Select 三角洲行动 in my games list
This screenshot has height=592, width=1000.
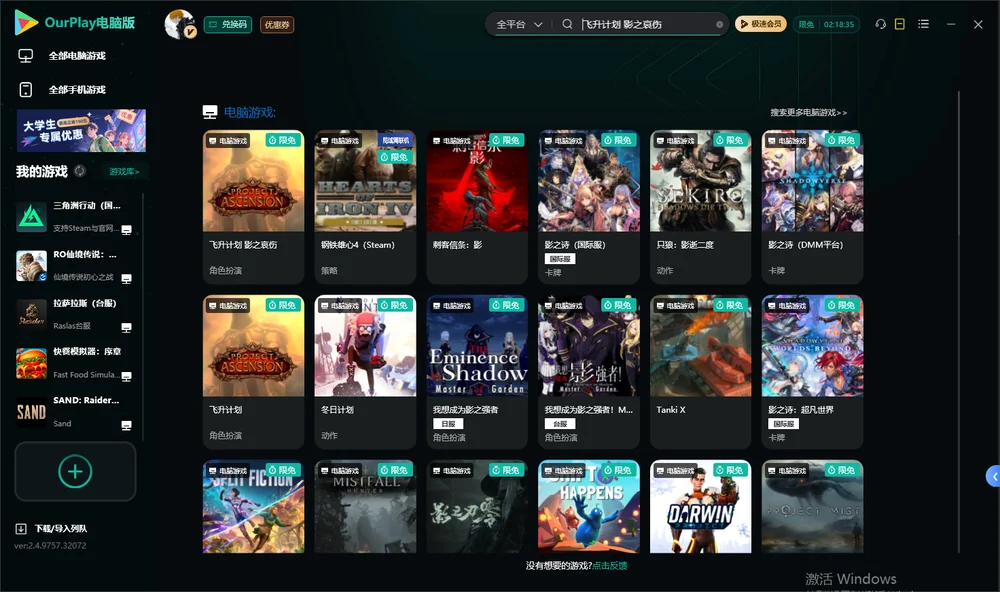tap(75, 217)
